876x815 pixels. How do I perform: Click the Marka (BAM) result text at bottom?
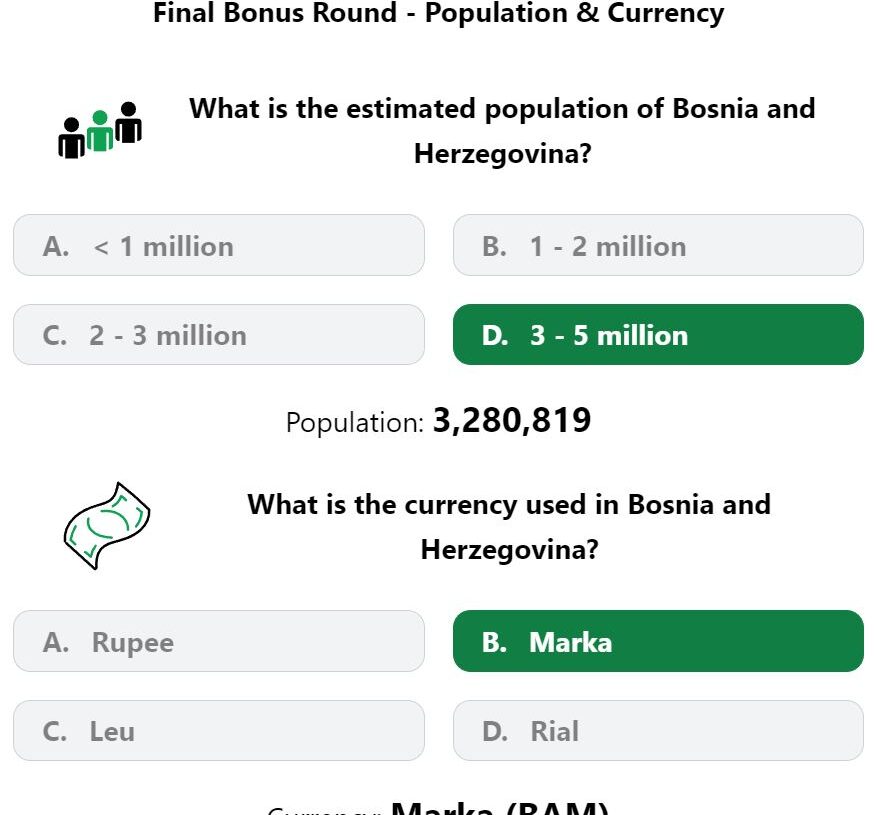click(499, 808)
